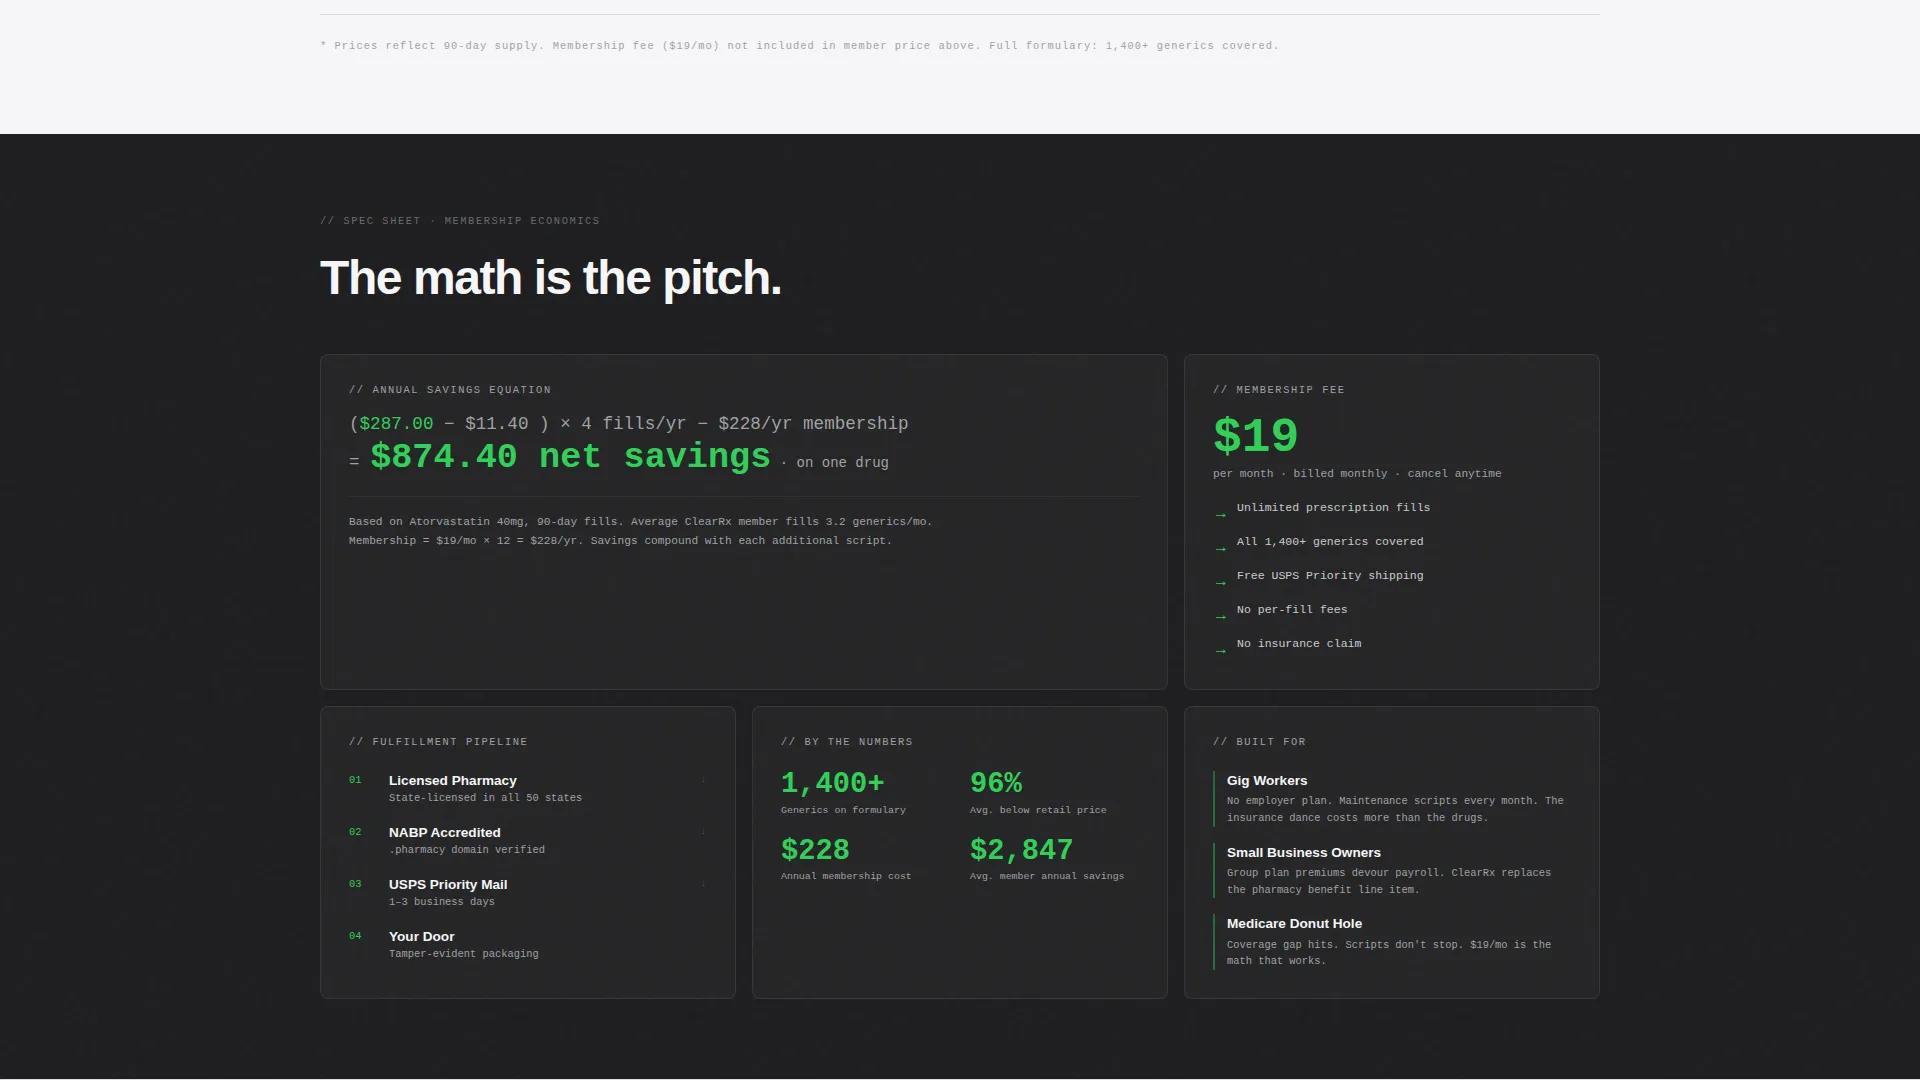
Task: Click the "Avg. below retail price" caption
Action: pos(1038,810)
